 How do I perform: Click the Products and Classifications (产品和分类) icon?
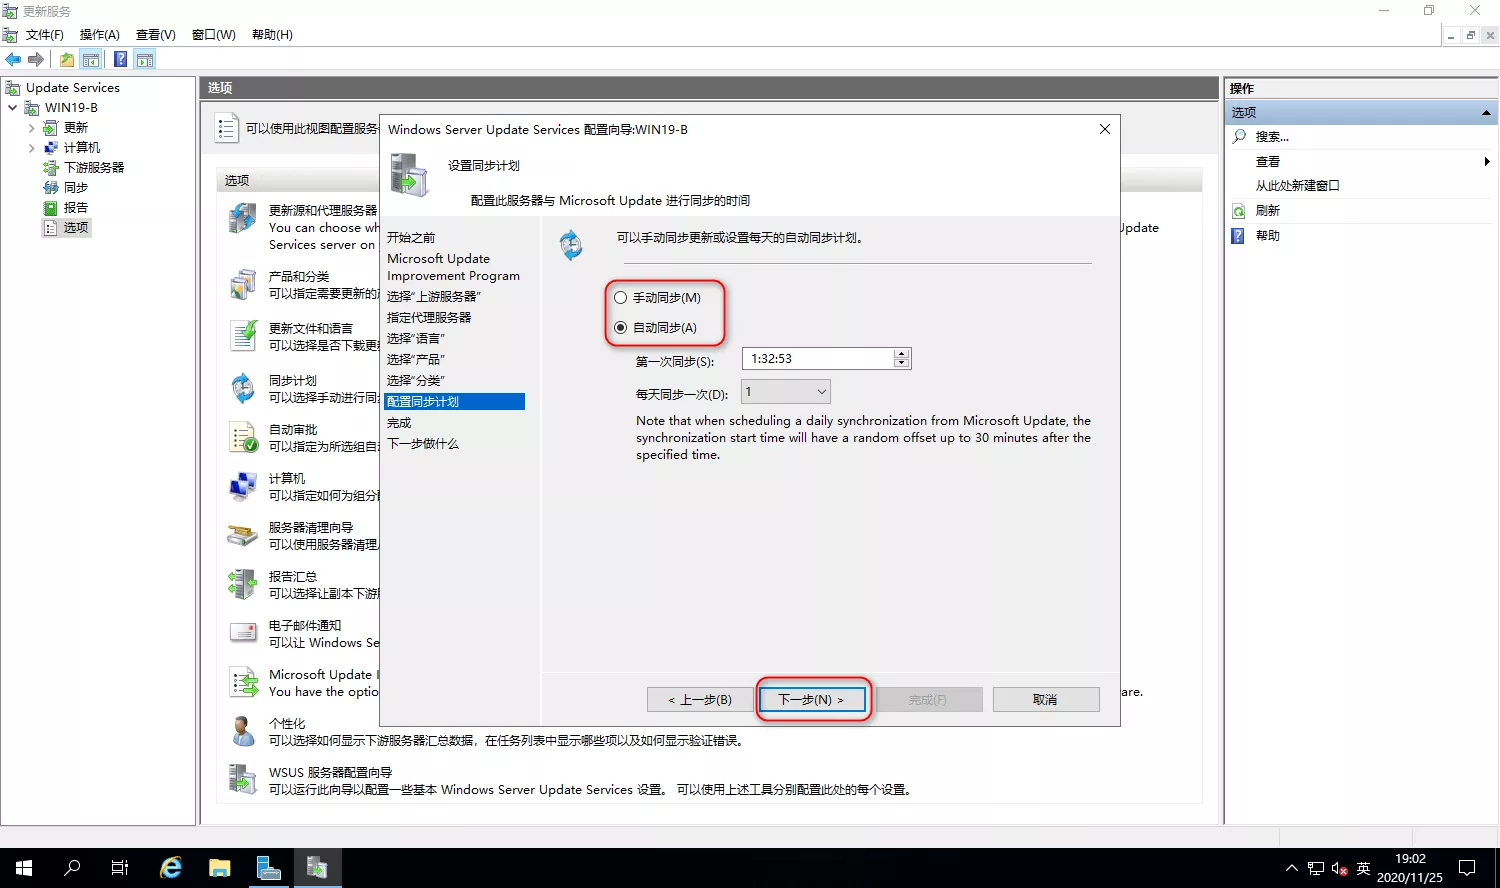coord(243,285)
